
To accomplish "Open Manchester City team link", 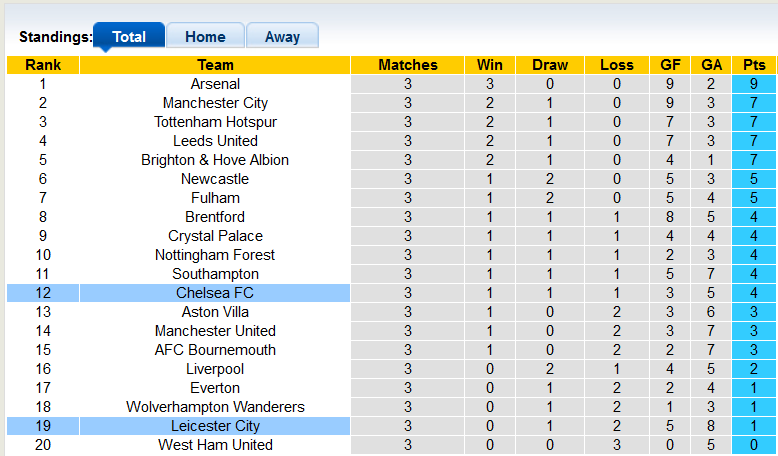I will click(x=215, y=103).
